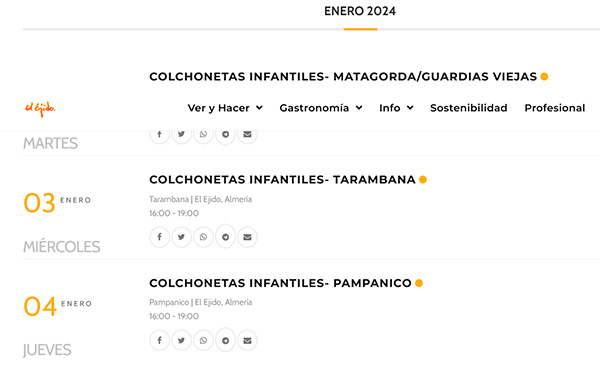Expand the Gastronomía dropdown
The width and height of the screenshot is (600, 372).
click(x=321, y=108)
